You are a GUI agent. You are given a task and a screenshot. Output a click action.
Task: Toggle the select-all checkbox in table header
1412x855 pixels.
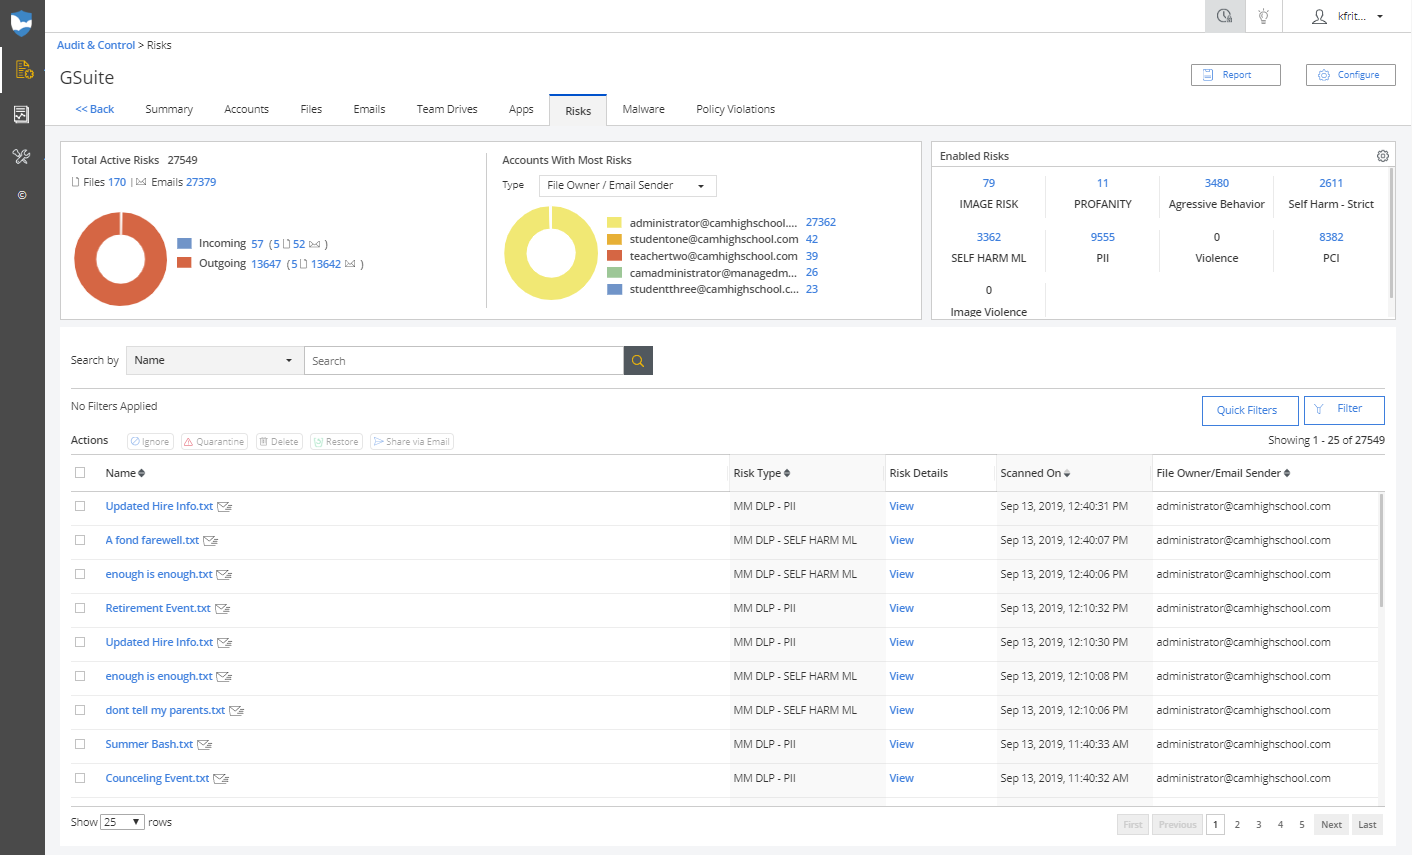coord(80,473)
